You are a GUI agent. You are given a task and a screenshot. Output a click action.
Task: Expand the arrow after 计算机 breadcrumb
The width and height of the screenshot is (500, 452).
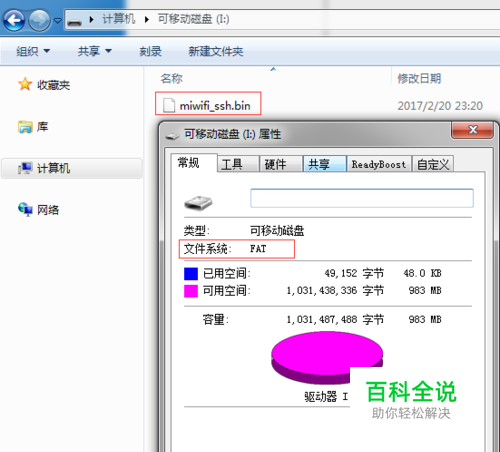(147, 20)
